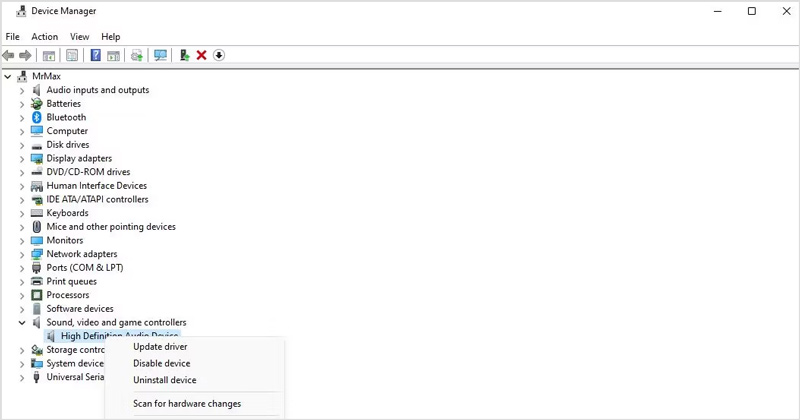Expand the Computer category
The image size is (800, 420).
[22, 131]
